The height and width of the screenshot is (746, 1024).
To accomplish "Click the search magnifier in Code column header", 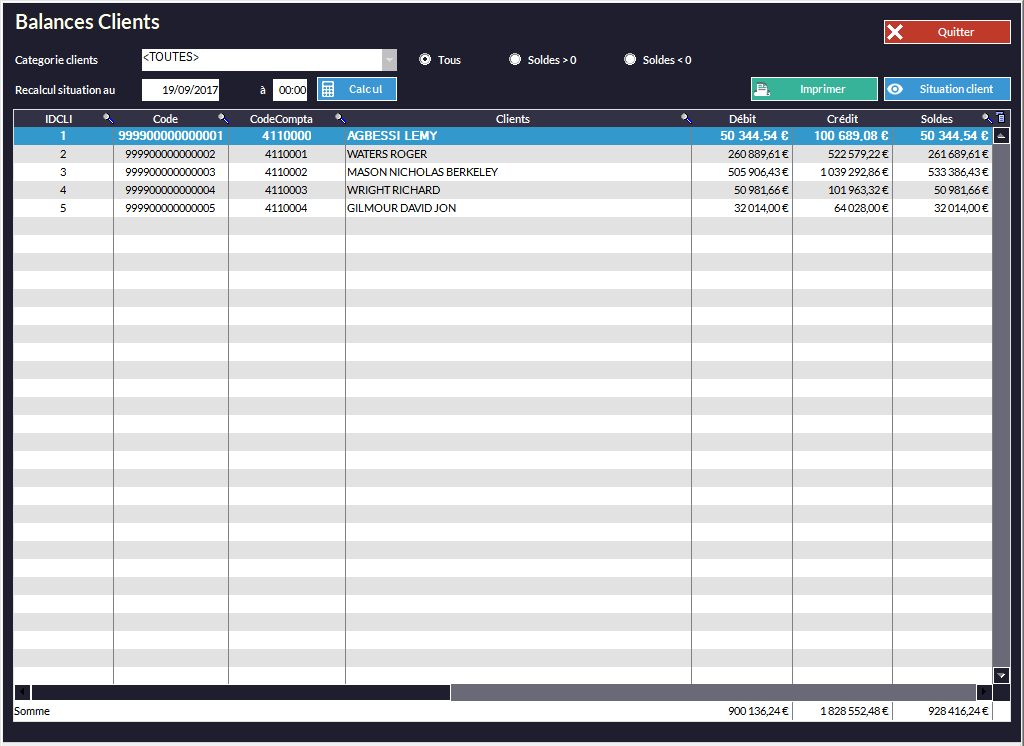I will [x=223, y=119].
